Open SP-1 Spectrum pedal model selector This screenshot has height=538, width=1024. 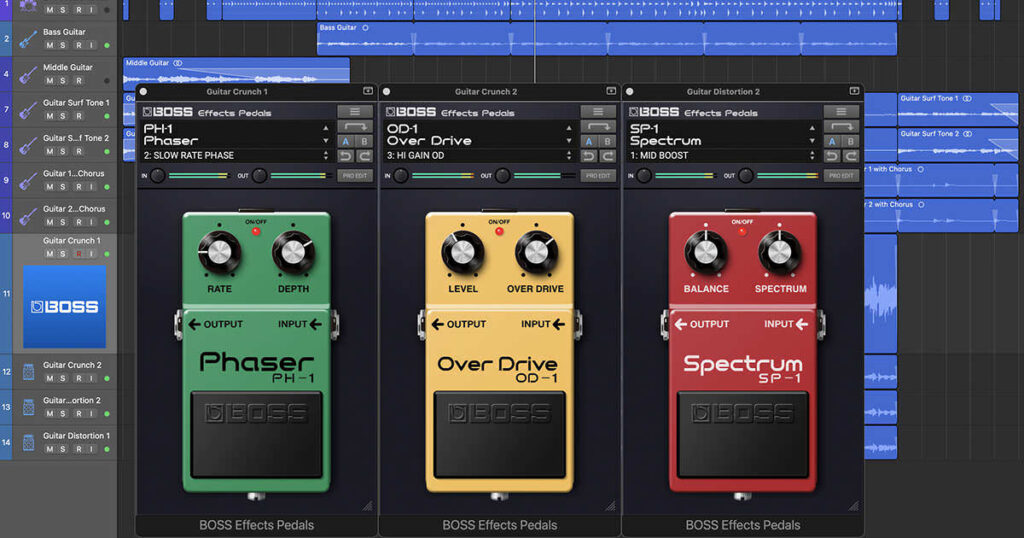pyautogui.click(x=723, y=134)
